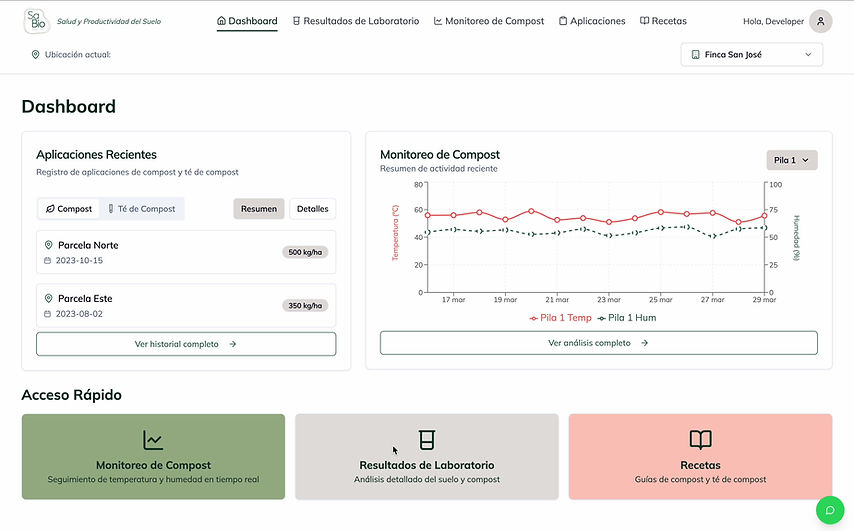The width and height of the screenshot is (854, 531).
Task: Expand the Finca San José location dropdown
Action: tap(752, 55)
